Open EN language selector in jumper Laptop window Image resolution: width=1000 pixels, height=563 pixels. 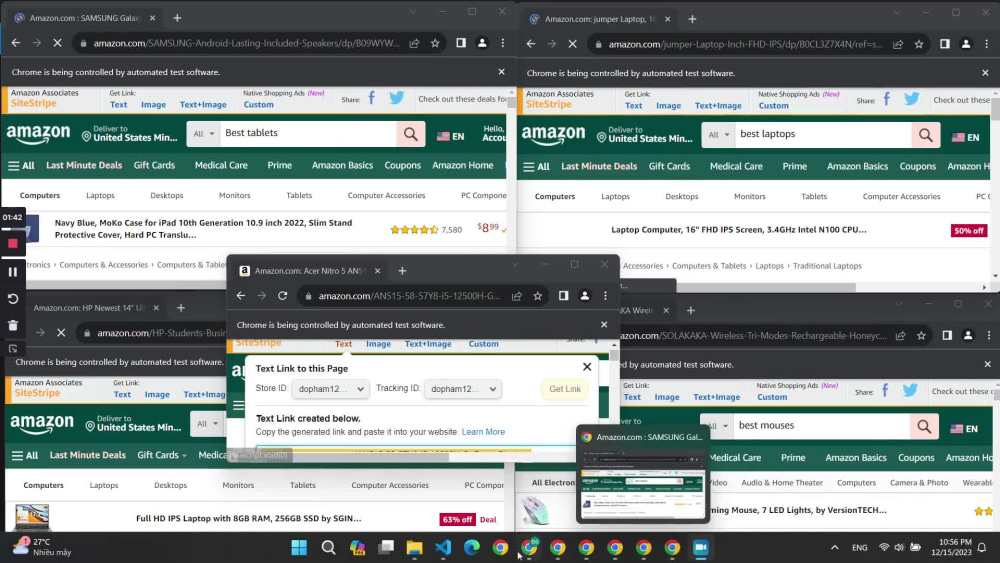coord(966,138)
